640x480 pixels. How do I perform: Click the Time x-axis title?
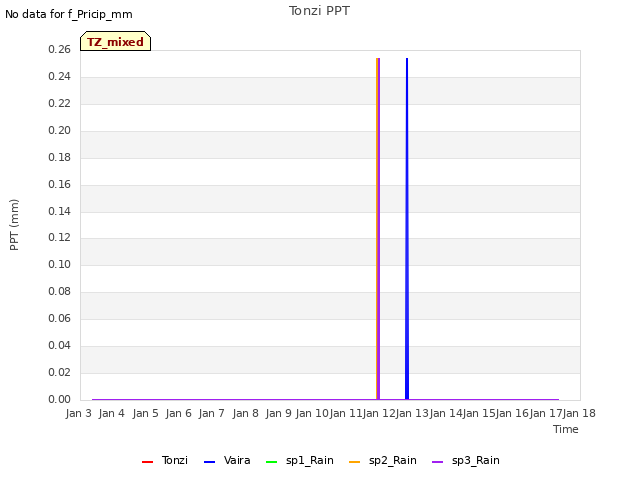(566, 429)
